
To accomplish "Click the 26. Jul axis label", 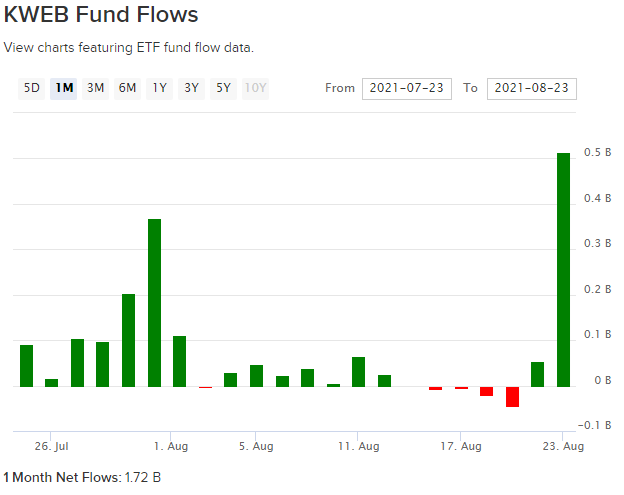I will [50, 446].
